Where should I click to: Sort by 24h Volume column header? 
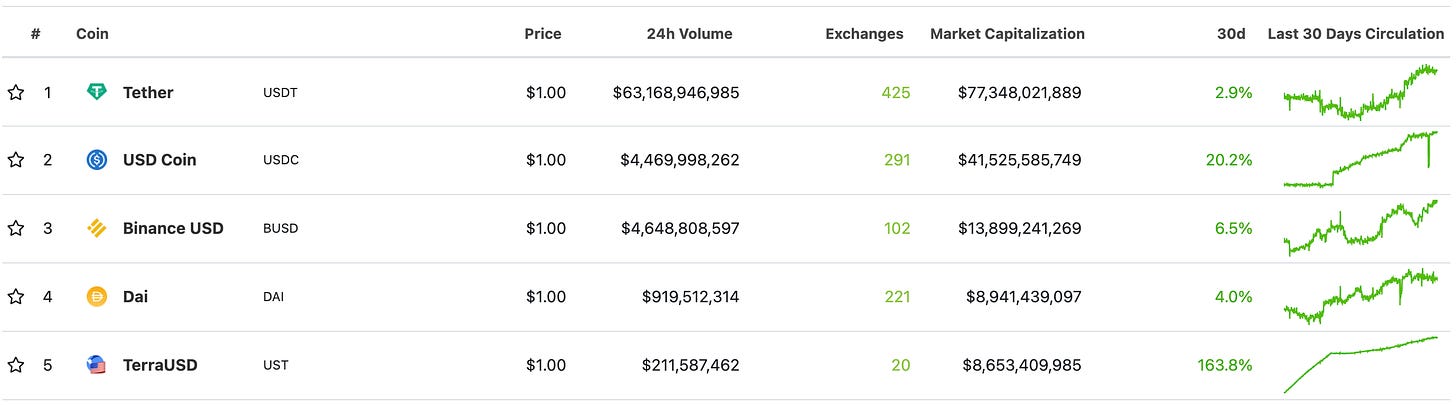point(689,33)
